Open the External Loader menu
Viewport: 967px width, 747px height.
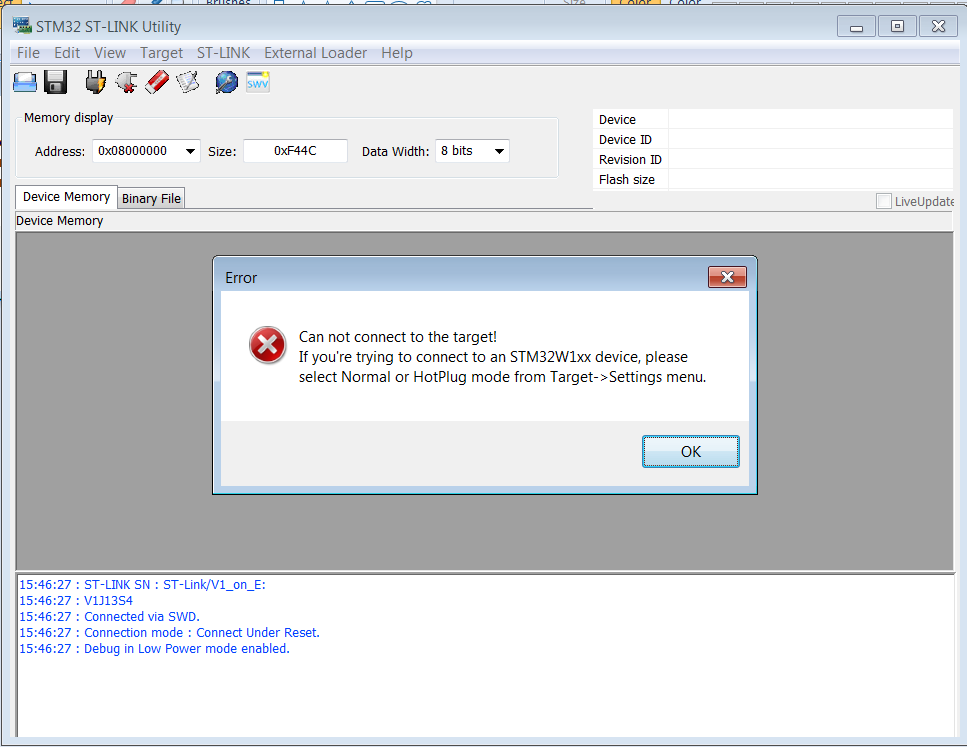pyautogui.click(x=316, y=53)
